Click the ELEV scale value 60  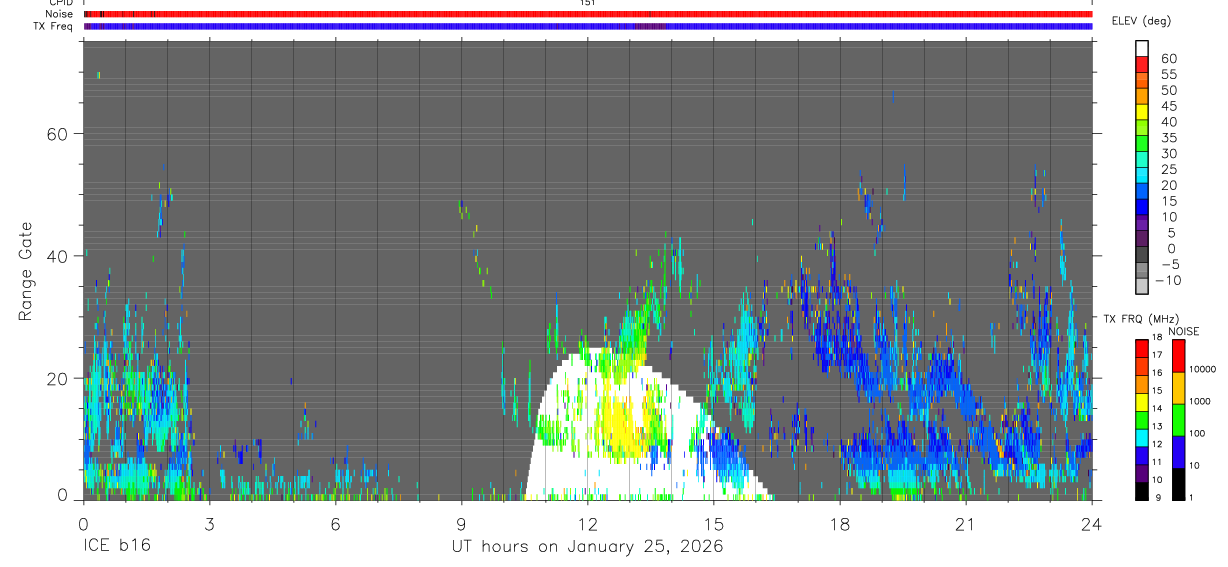click(1167, 58)
